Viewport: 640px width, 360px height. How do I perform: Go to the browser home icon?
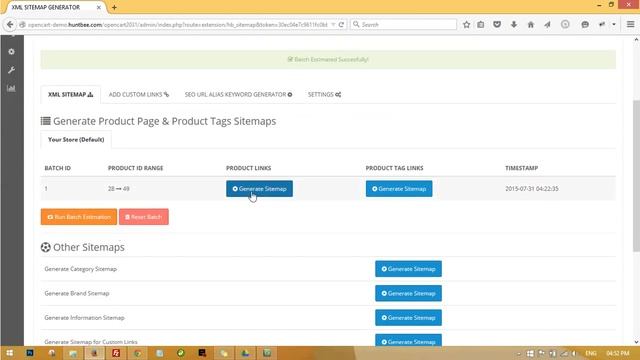[531, 24]
